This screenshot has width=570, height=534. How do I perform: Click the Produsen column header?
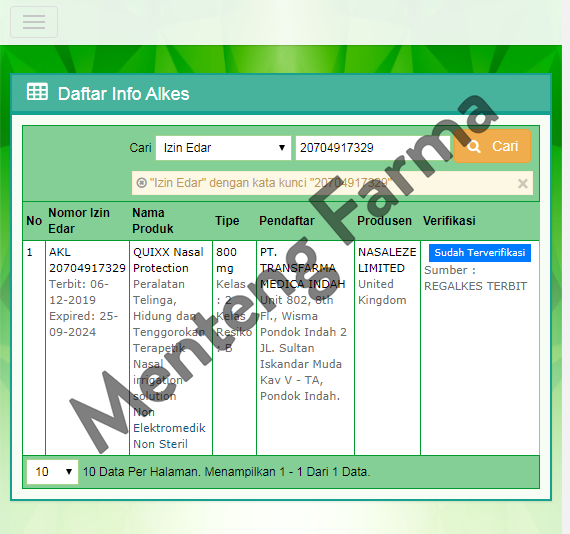384,221
